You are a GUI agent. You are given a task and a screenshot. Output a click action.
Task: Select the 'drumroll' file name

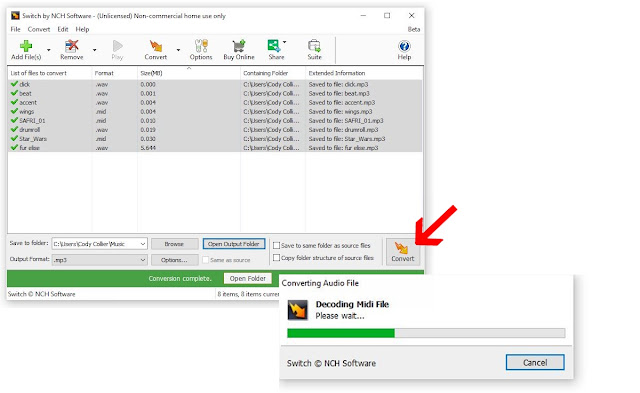(30, 130)
